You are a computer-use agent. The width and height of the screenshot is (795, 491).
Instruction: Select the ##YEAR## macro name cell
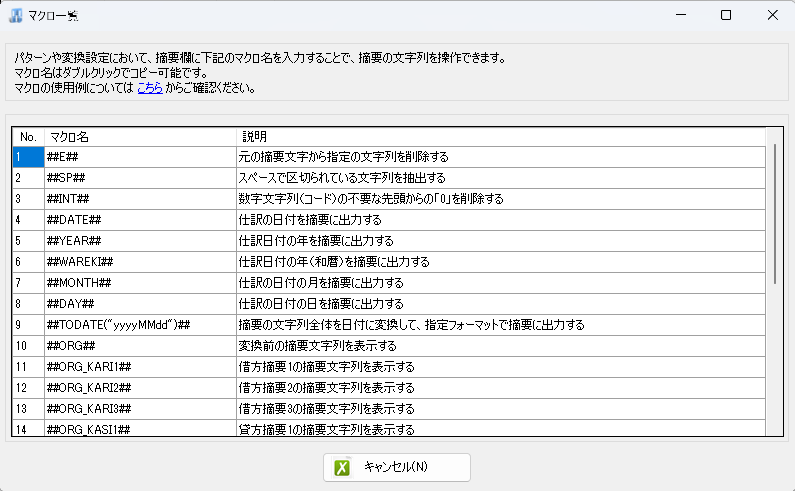click(x=140, y=241)
